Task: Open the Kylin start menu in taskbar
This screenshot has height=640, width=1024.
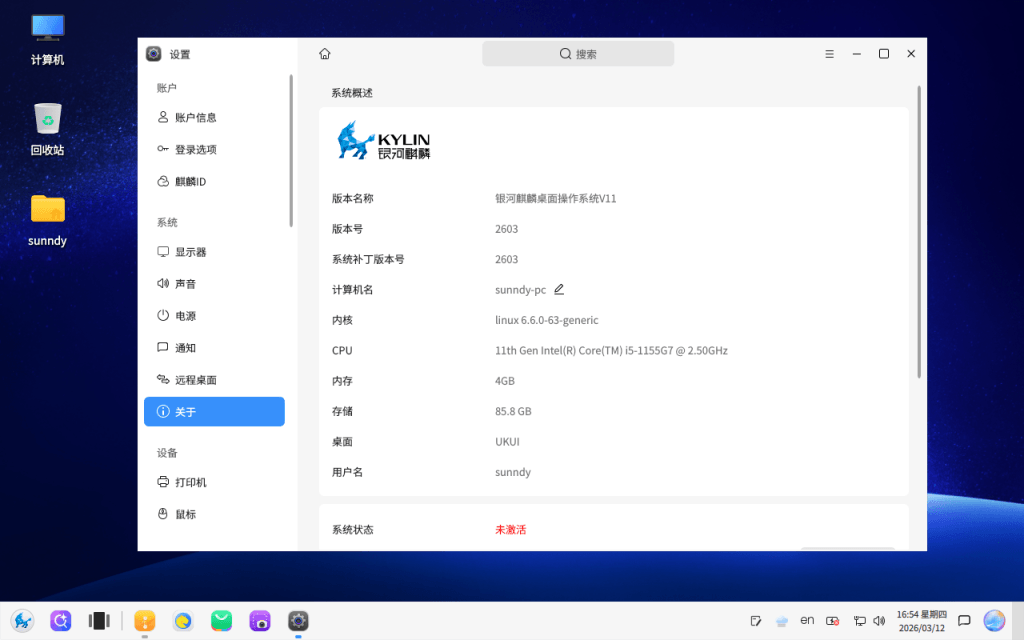Action: coord(22,620)
